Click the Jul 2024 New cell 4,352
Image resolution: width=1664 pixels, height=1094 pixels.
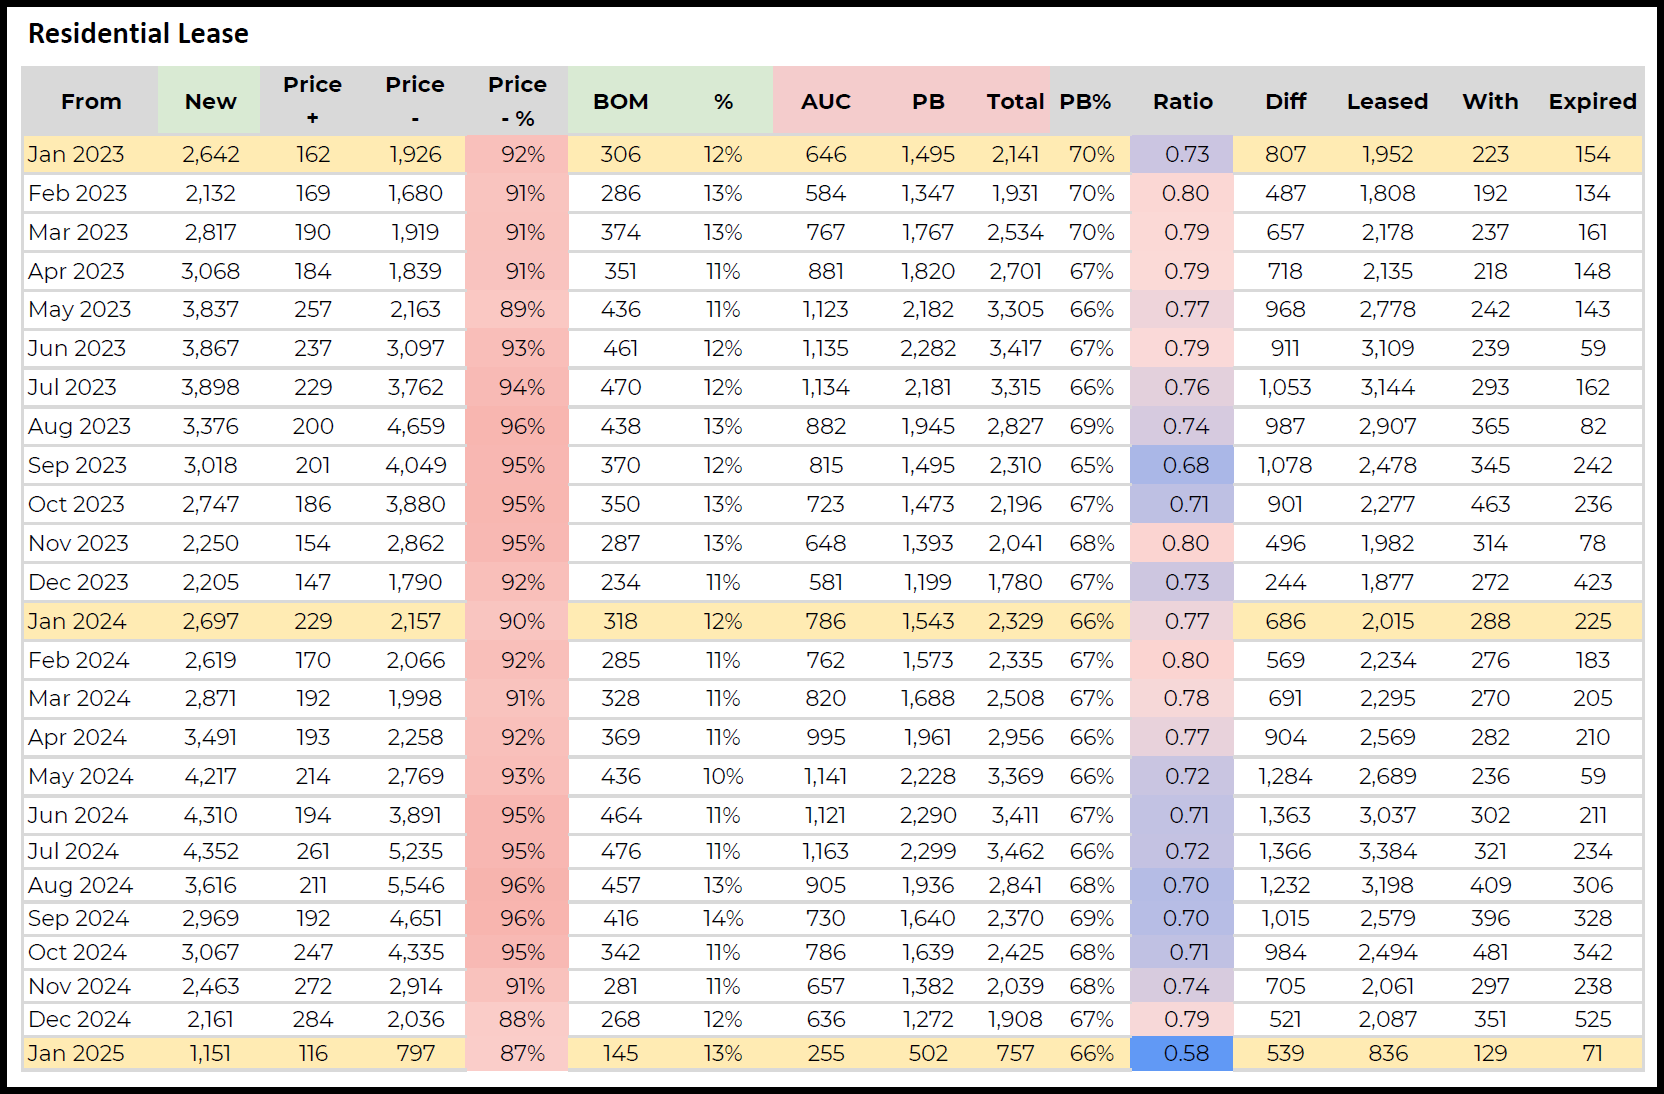pyautogui.click(x=210, y=852)
